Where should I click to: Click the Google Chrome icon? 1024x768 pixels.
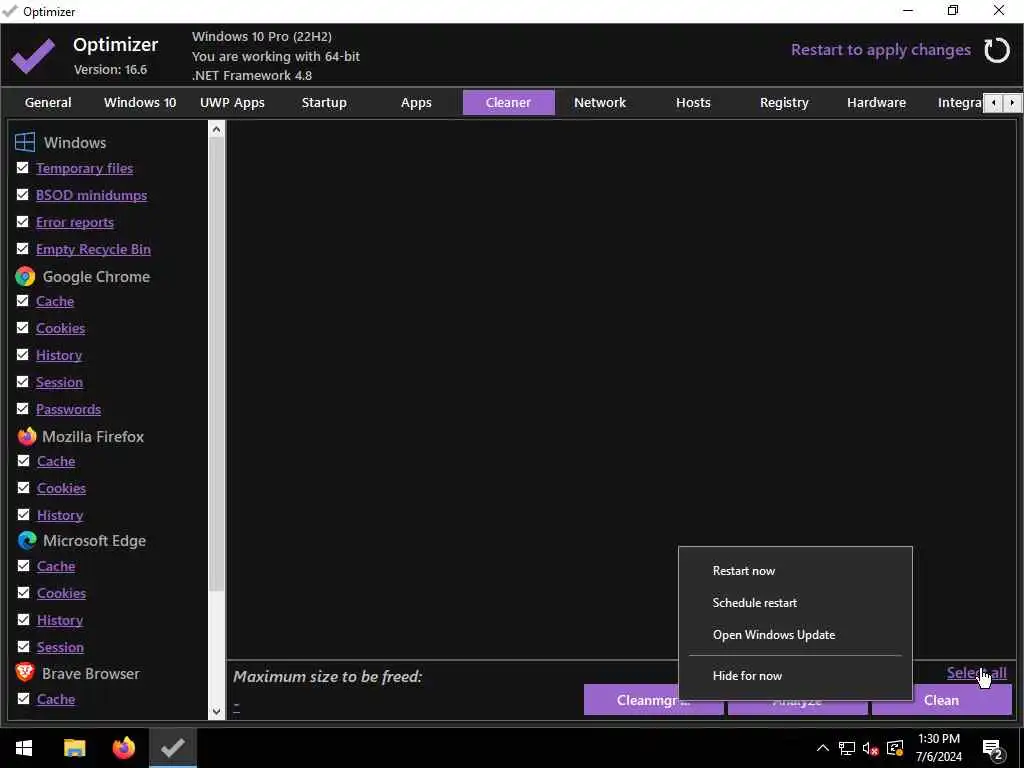pyautogui.click(x=25, y=276)
